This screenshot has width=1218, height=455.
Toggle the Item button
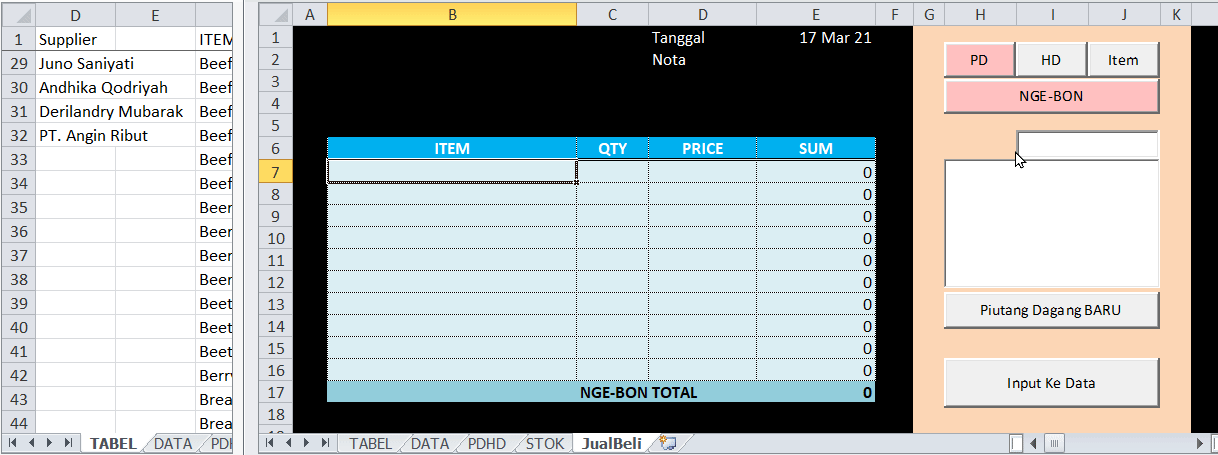[1123, 60]
